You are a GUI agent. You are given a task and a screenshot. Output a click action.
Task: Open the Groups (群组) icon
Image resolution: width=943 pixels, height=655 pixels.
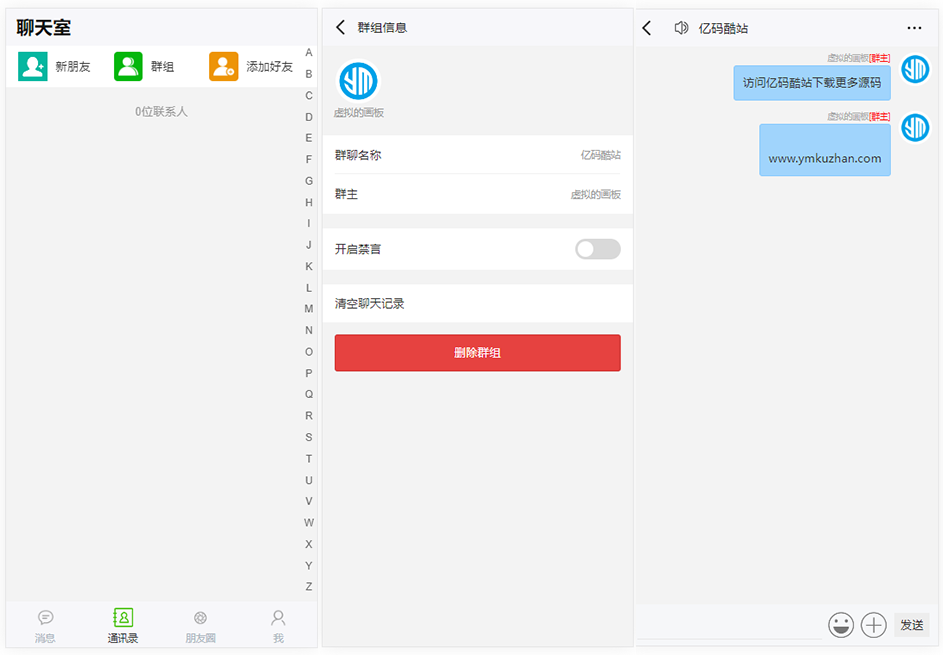[128, 67]
